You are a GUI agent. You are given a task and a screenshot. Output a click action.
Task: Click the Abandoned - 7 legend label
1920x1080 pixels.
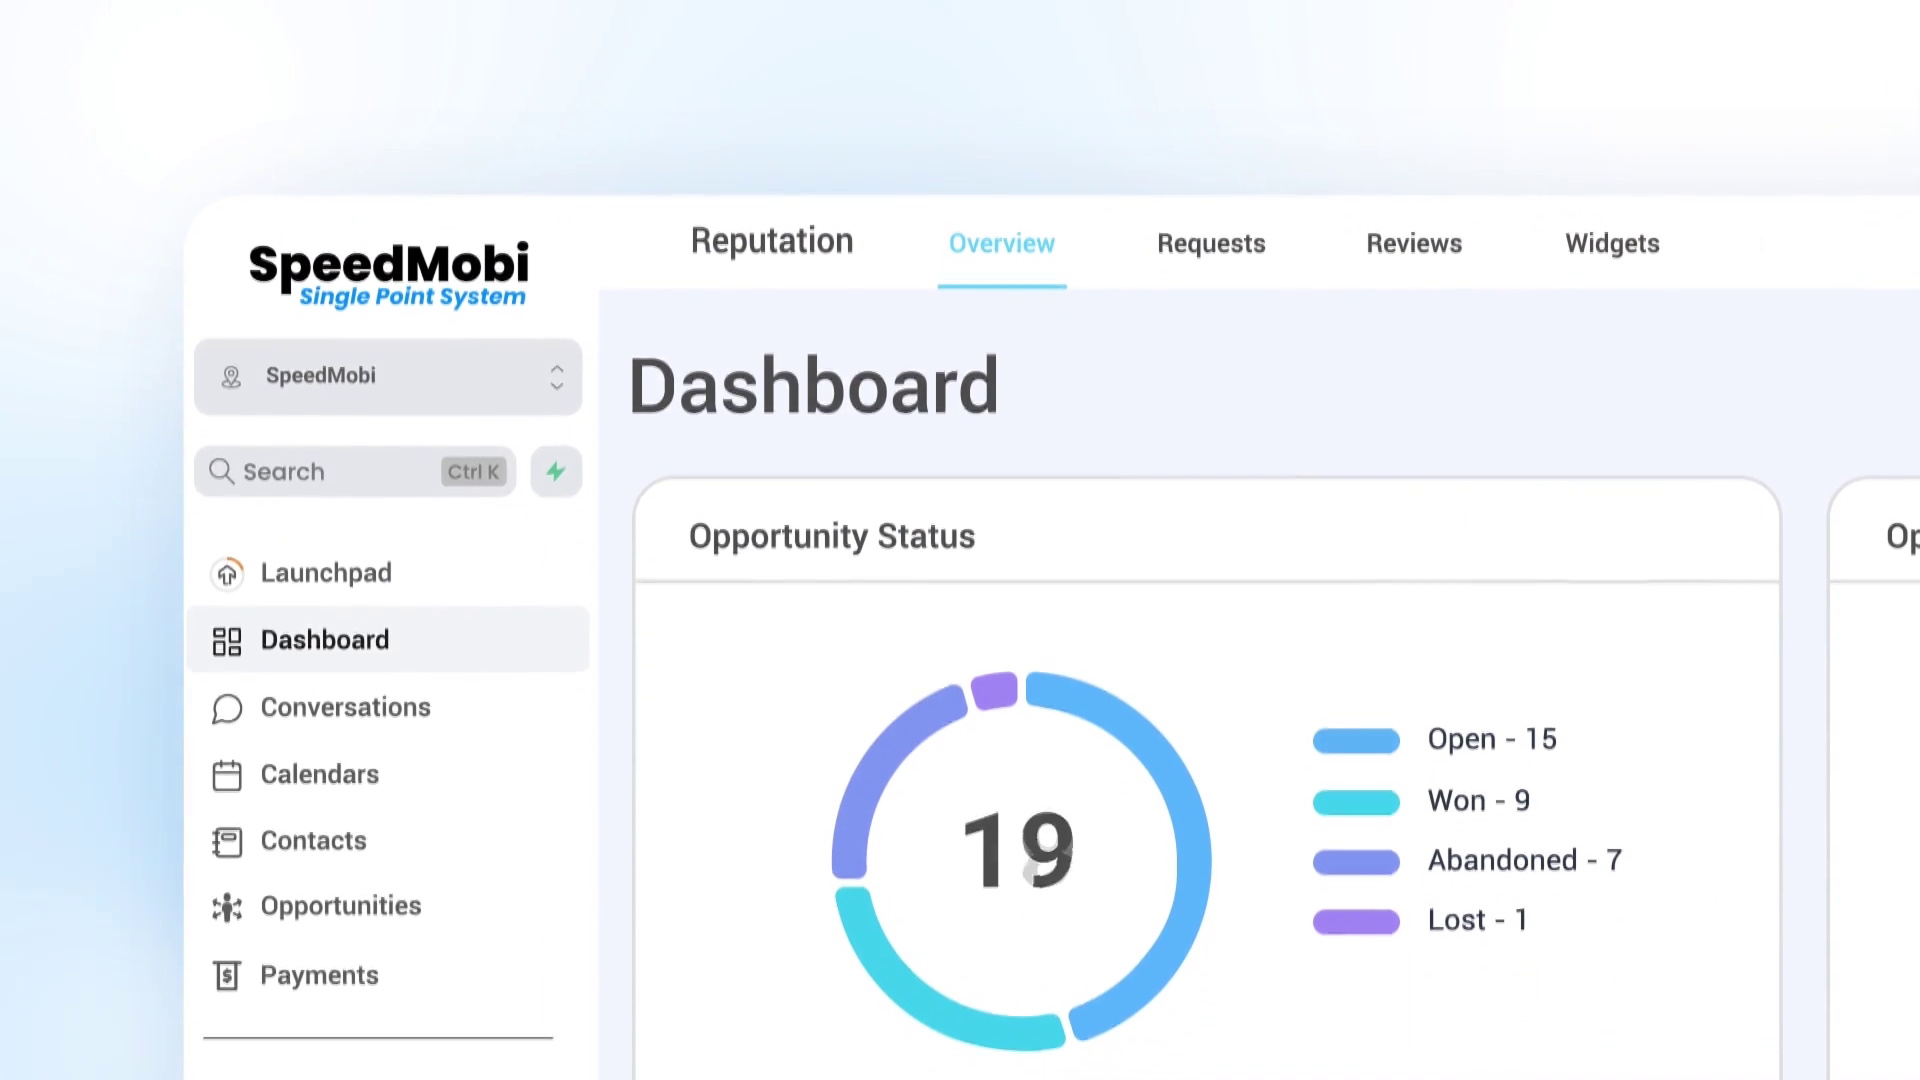click(1524, 861)
